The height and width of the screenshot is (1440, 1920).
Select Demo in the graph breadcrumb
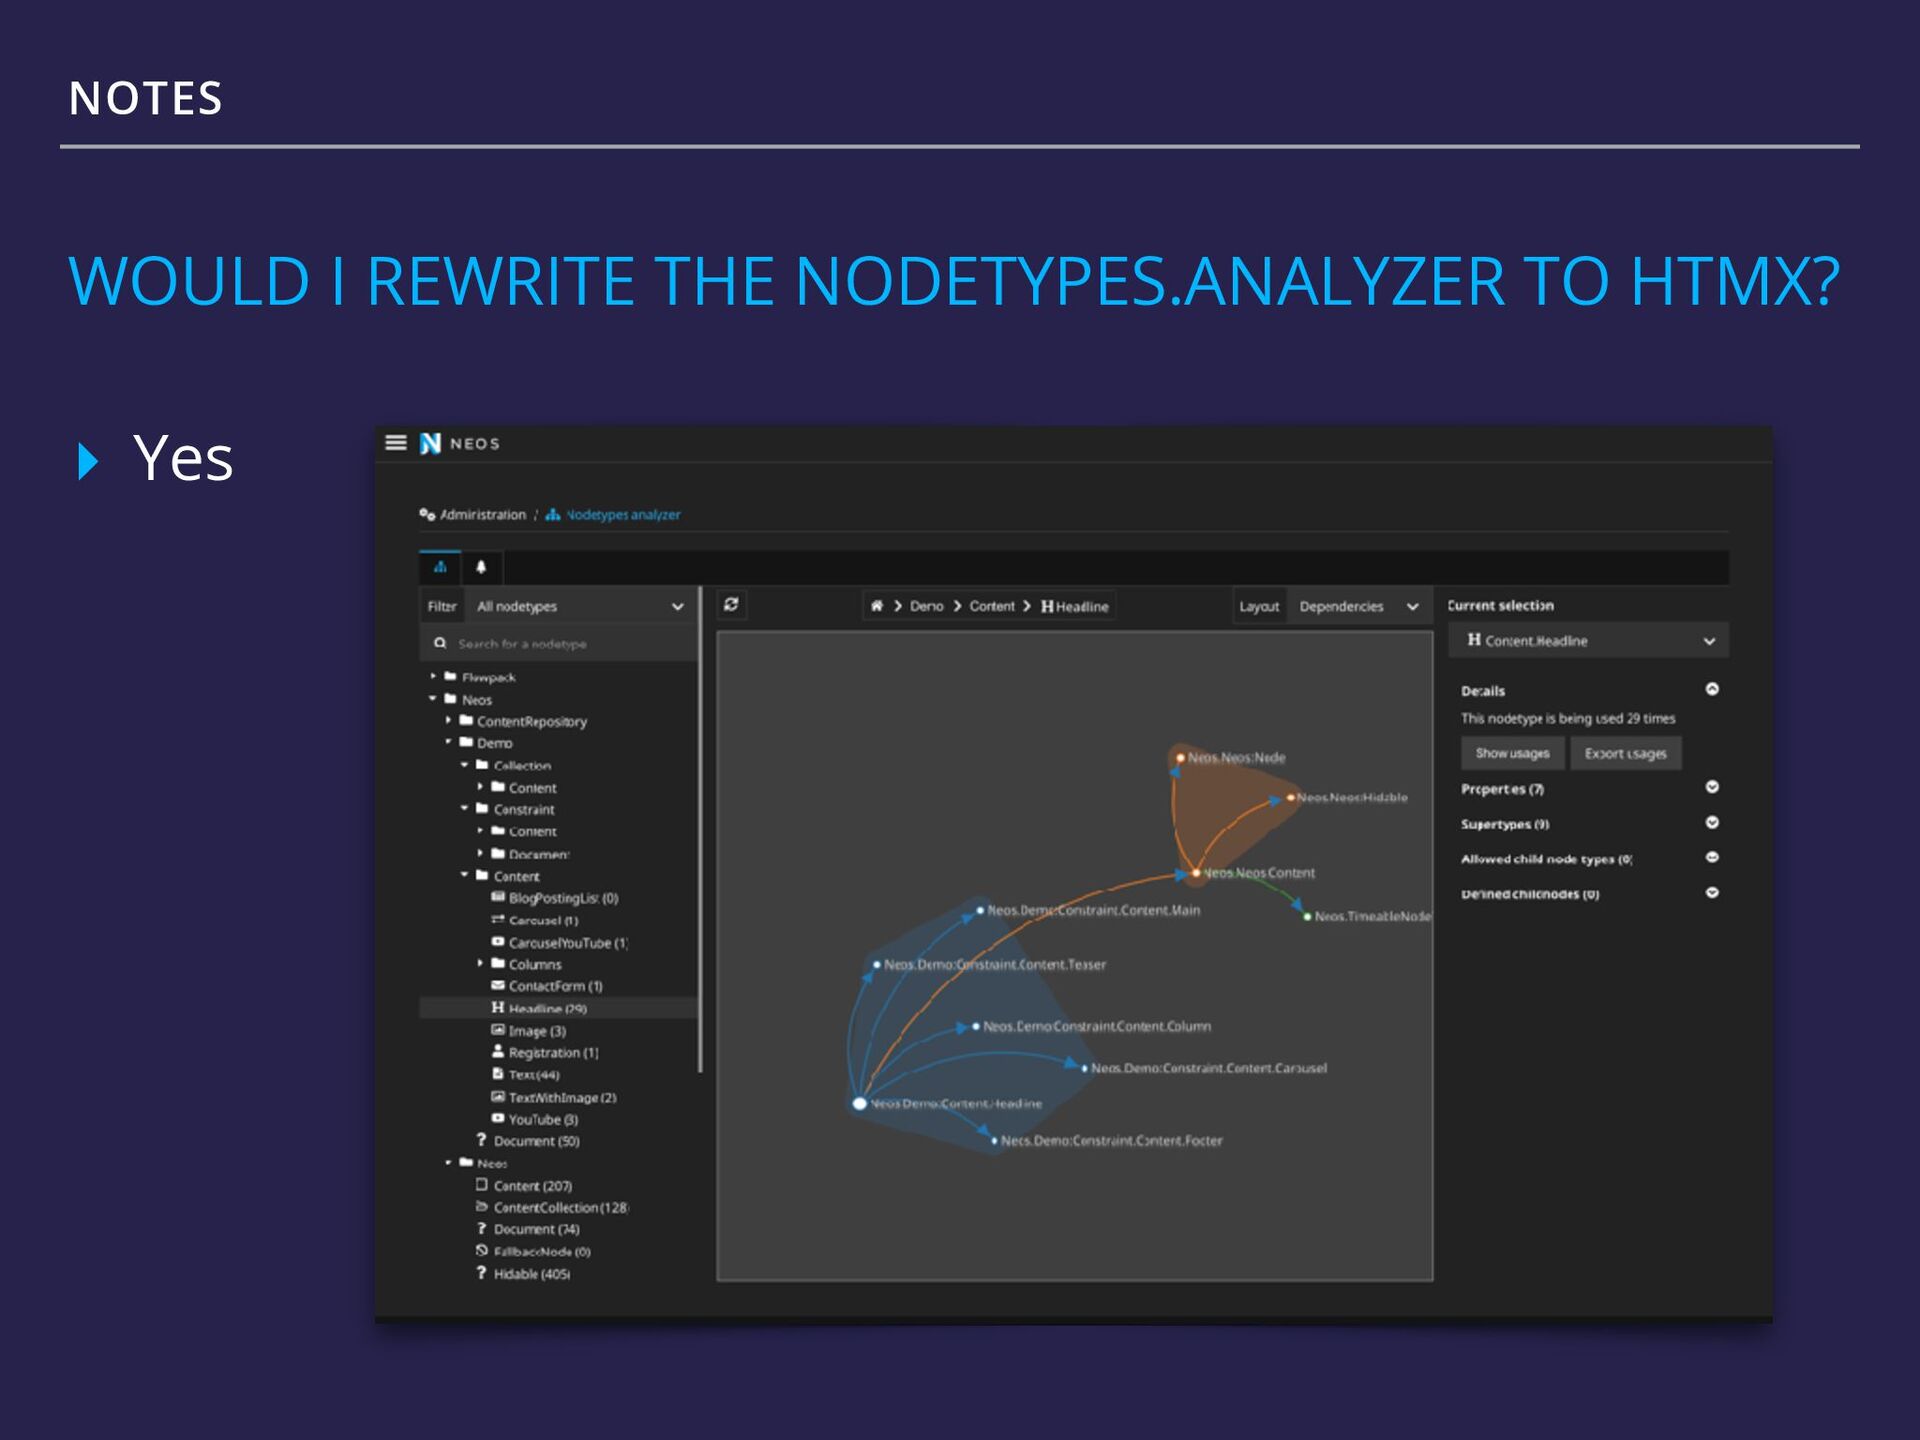pos(926,606)
